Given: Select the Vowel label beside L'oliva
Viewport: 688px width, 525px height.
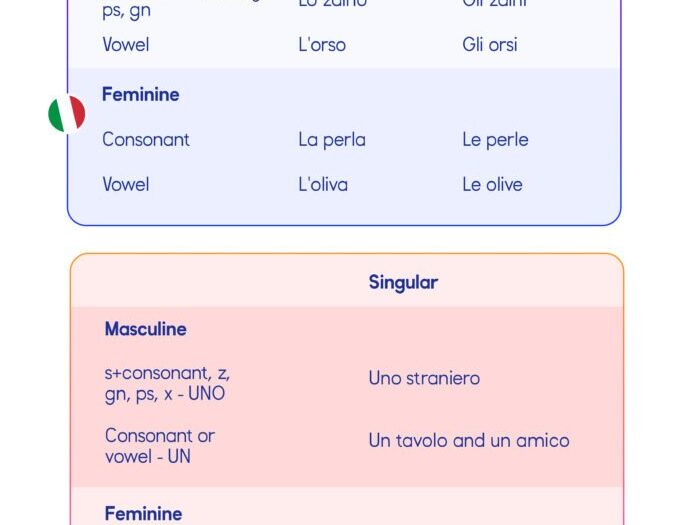Looking at the screenshot, I should [x=125, y=184].
